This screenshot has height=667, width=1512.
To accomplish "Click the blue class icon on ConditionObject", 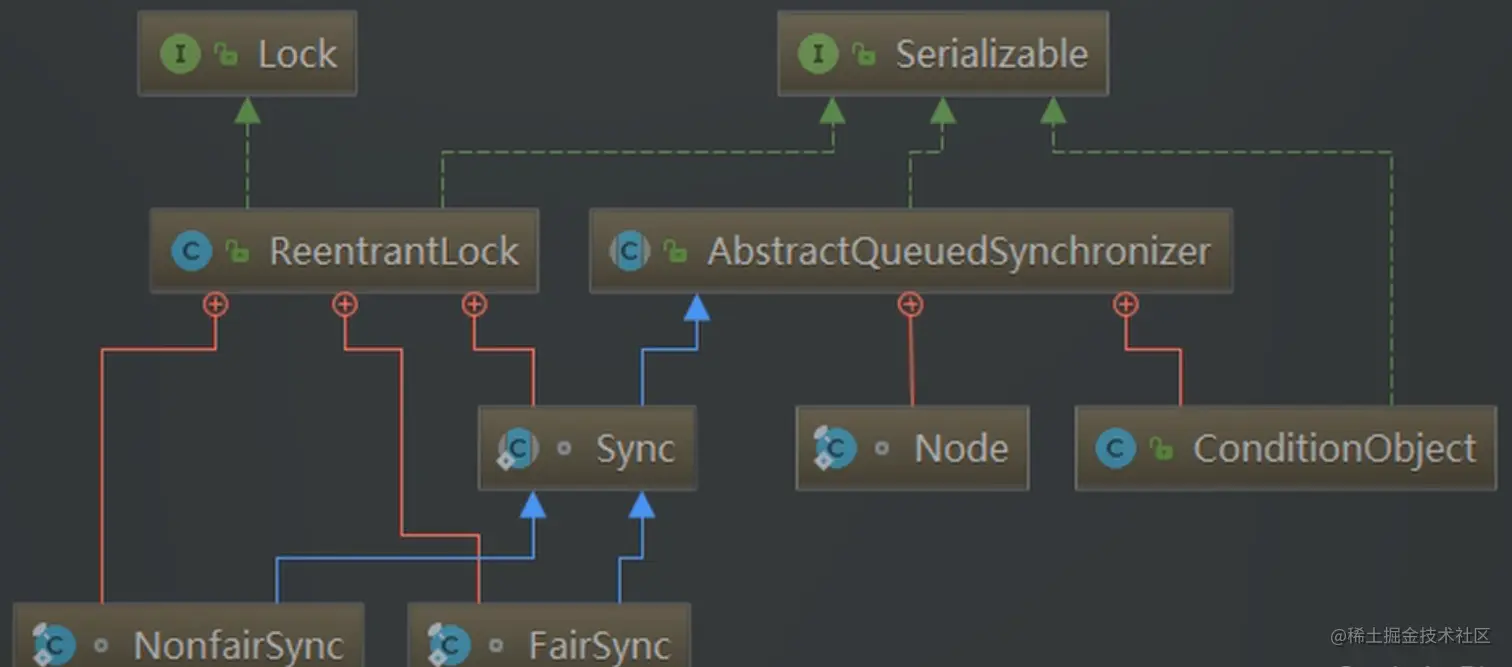I will coord(1116,448).
